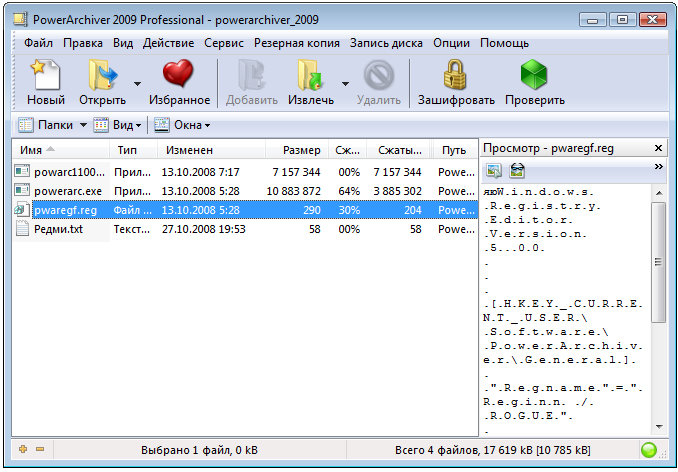The image size is (678, 472).
Task: Click the greyed Удалить icon
Action: tap(379, 75)
